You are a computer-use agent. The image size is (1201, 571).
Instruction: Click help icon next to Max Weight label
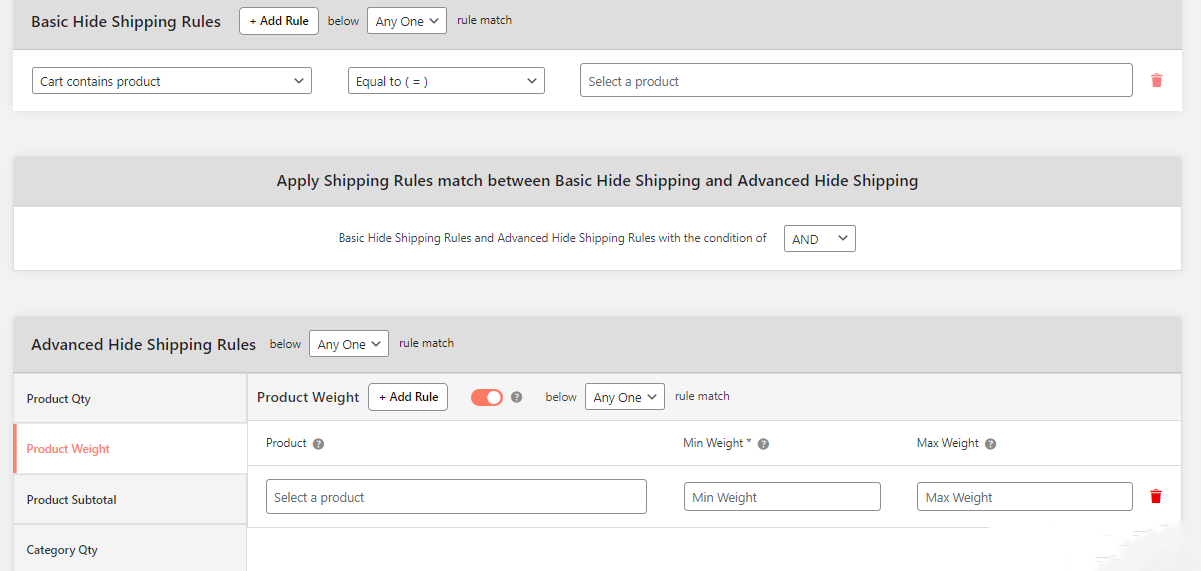pyautogui.click(x=990, y=444)
